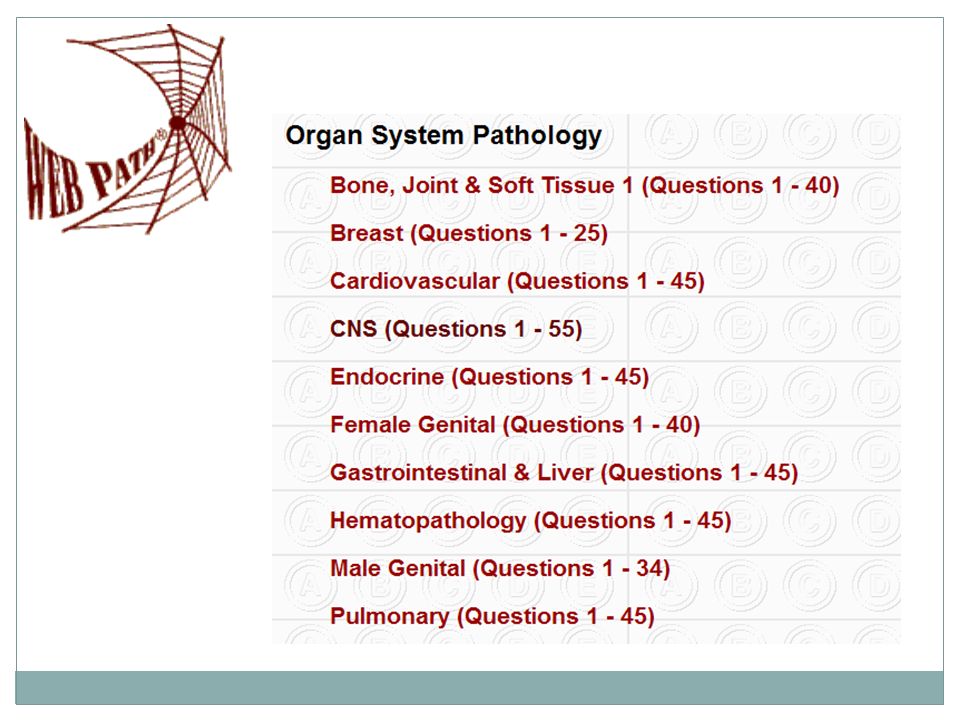Click the WebPath spider web logo

(x=127, y=129)
